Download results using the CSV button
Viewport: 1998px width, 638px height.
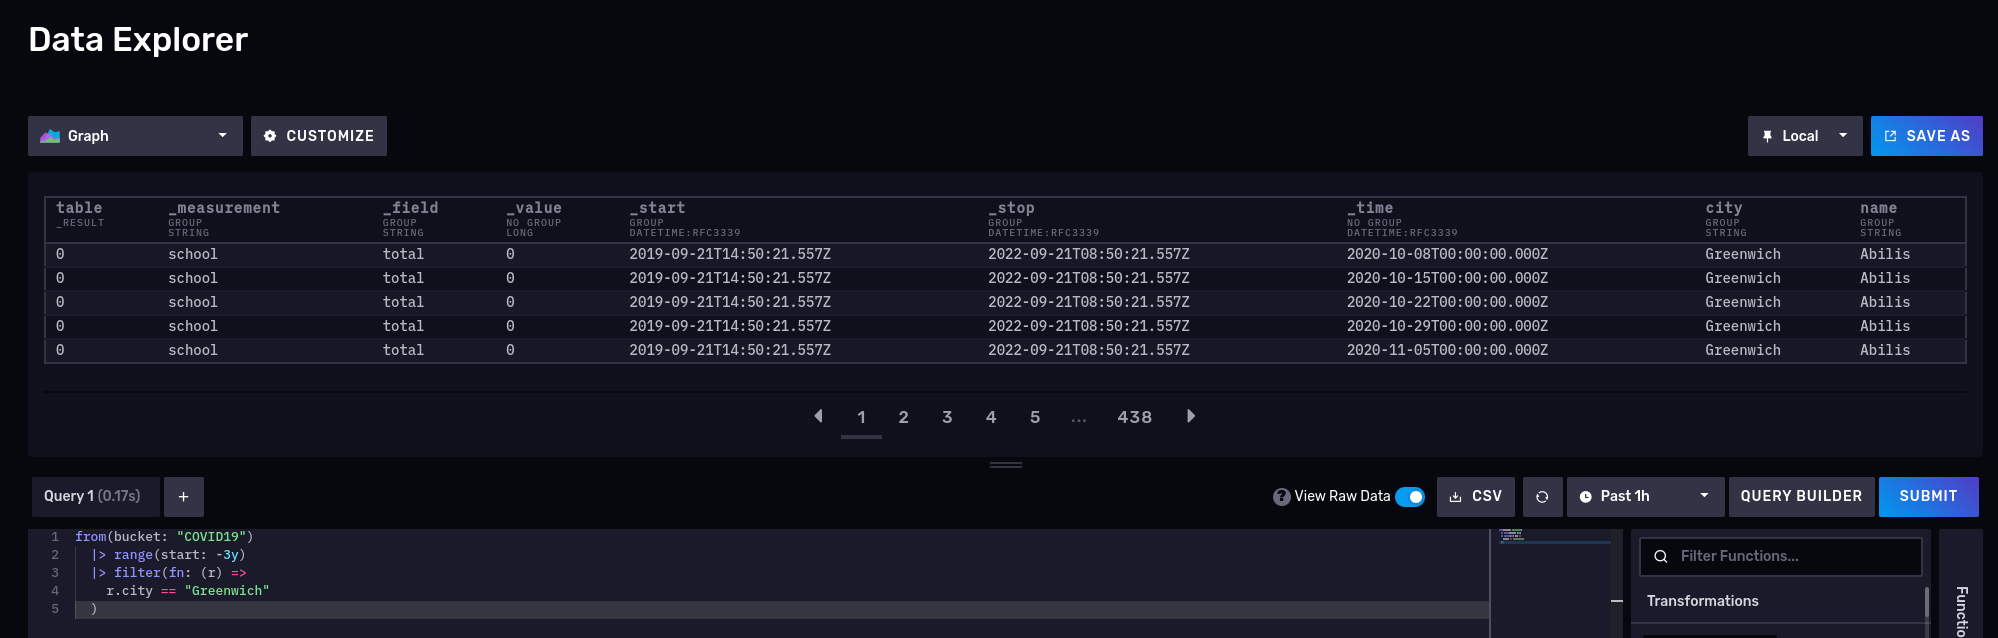1475,497
